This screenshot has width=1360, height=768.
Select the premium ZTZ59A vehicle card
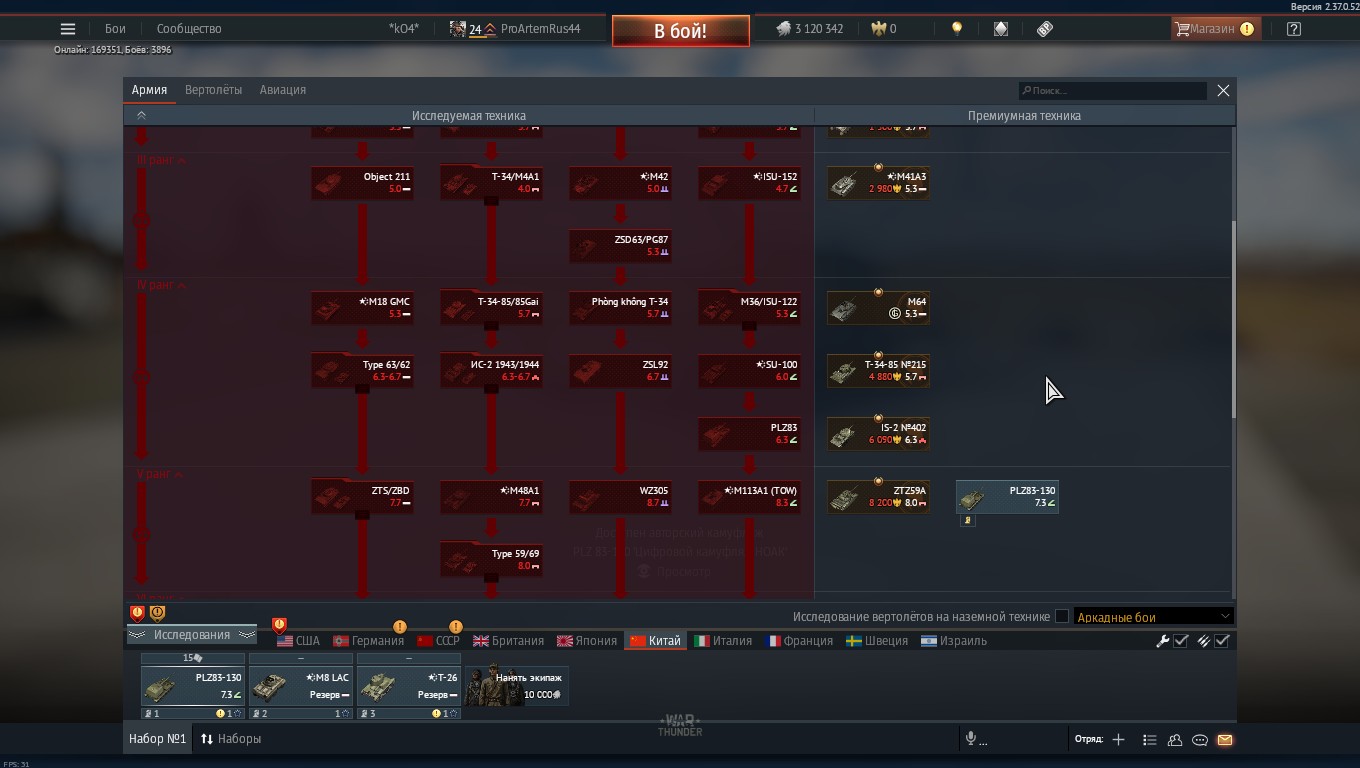click(x=878, y=497)
